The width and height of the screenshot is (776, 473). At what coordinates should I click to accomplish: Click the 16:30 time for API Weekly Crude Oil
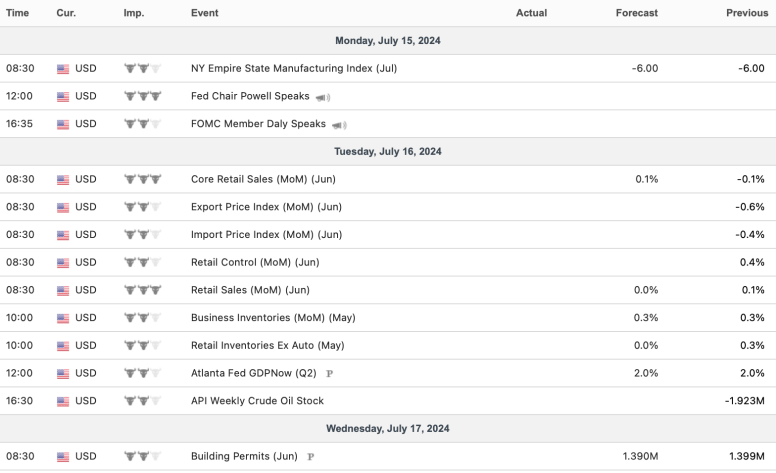(x=19, y=401)
